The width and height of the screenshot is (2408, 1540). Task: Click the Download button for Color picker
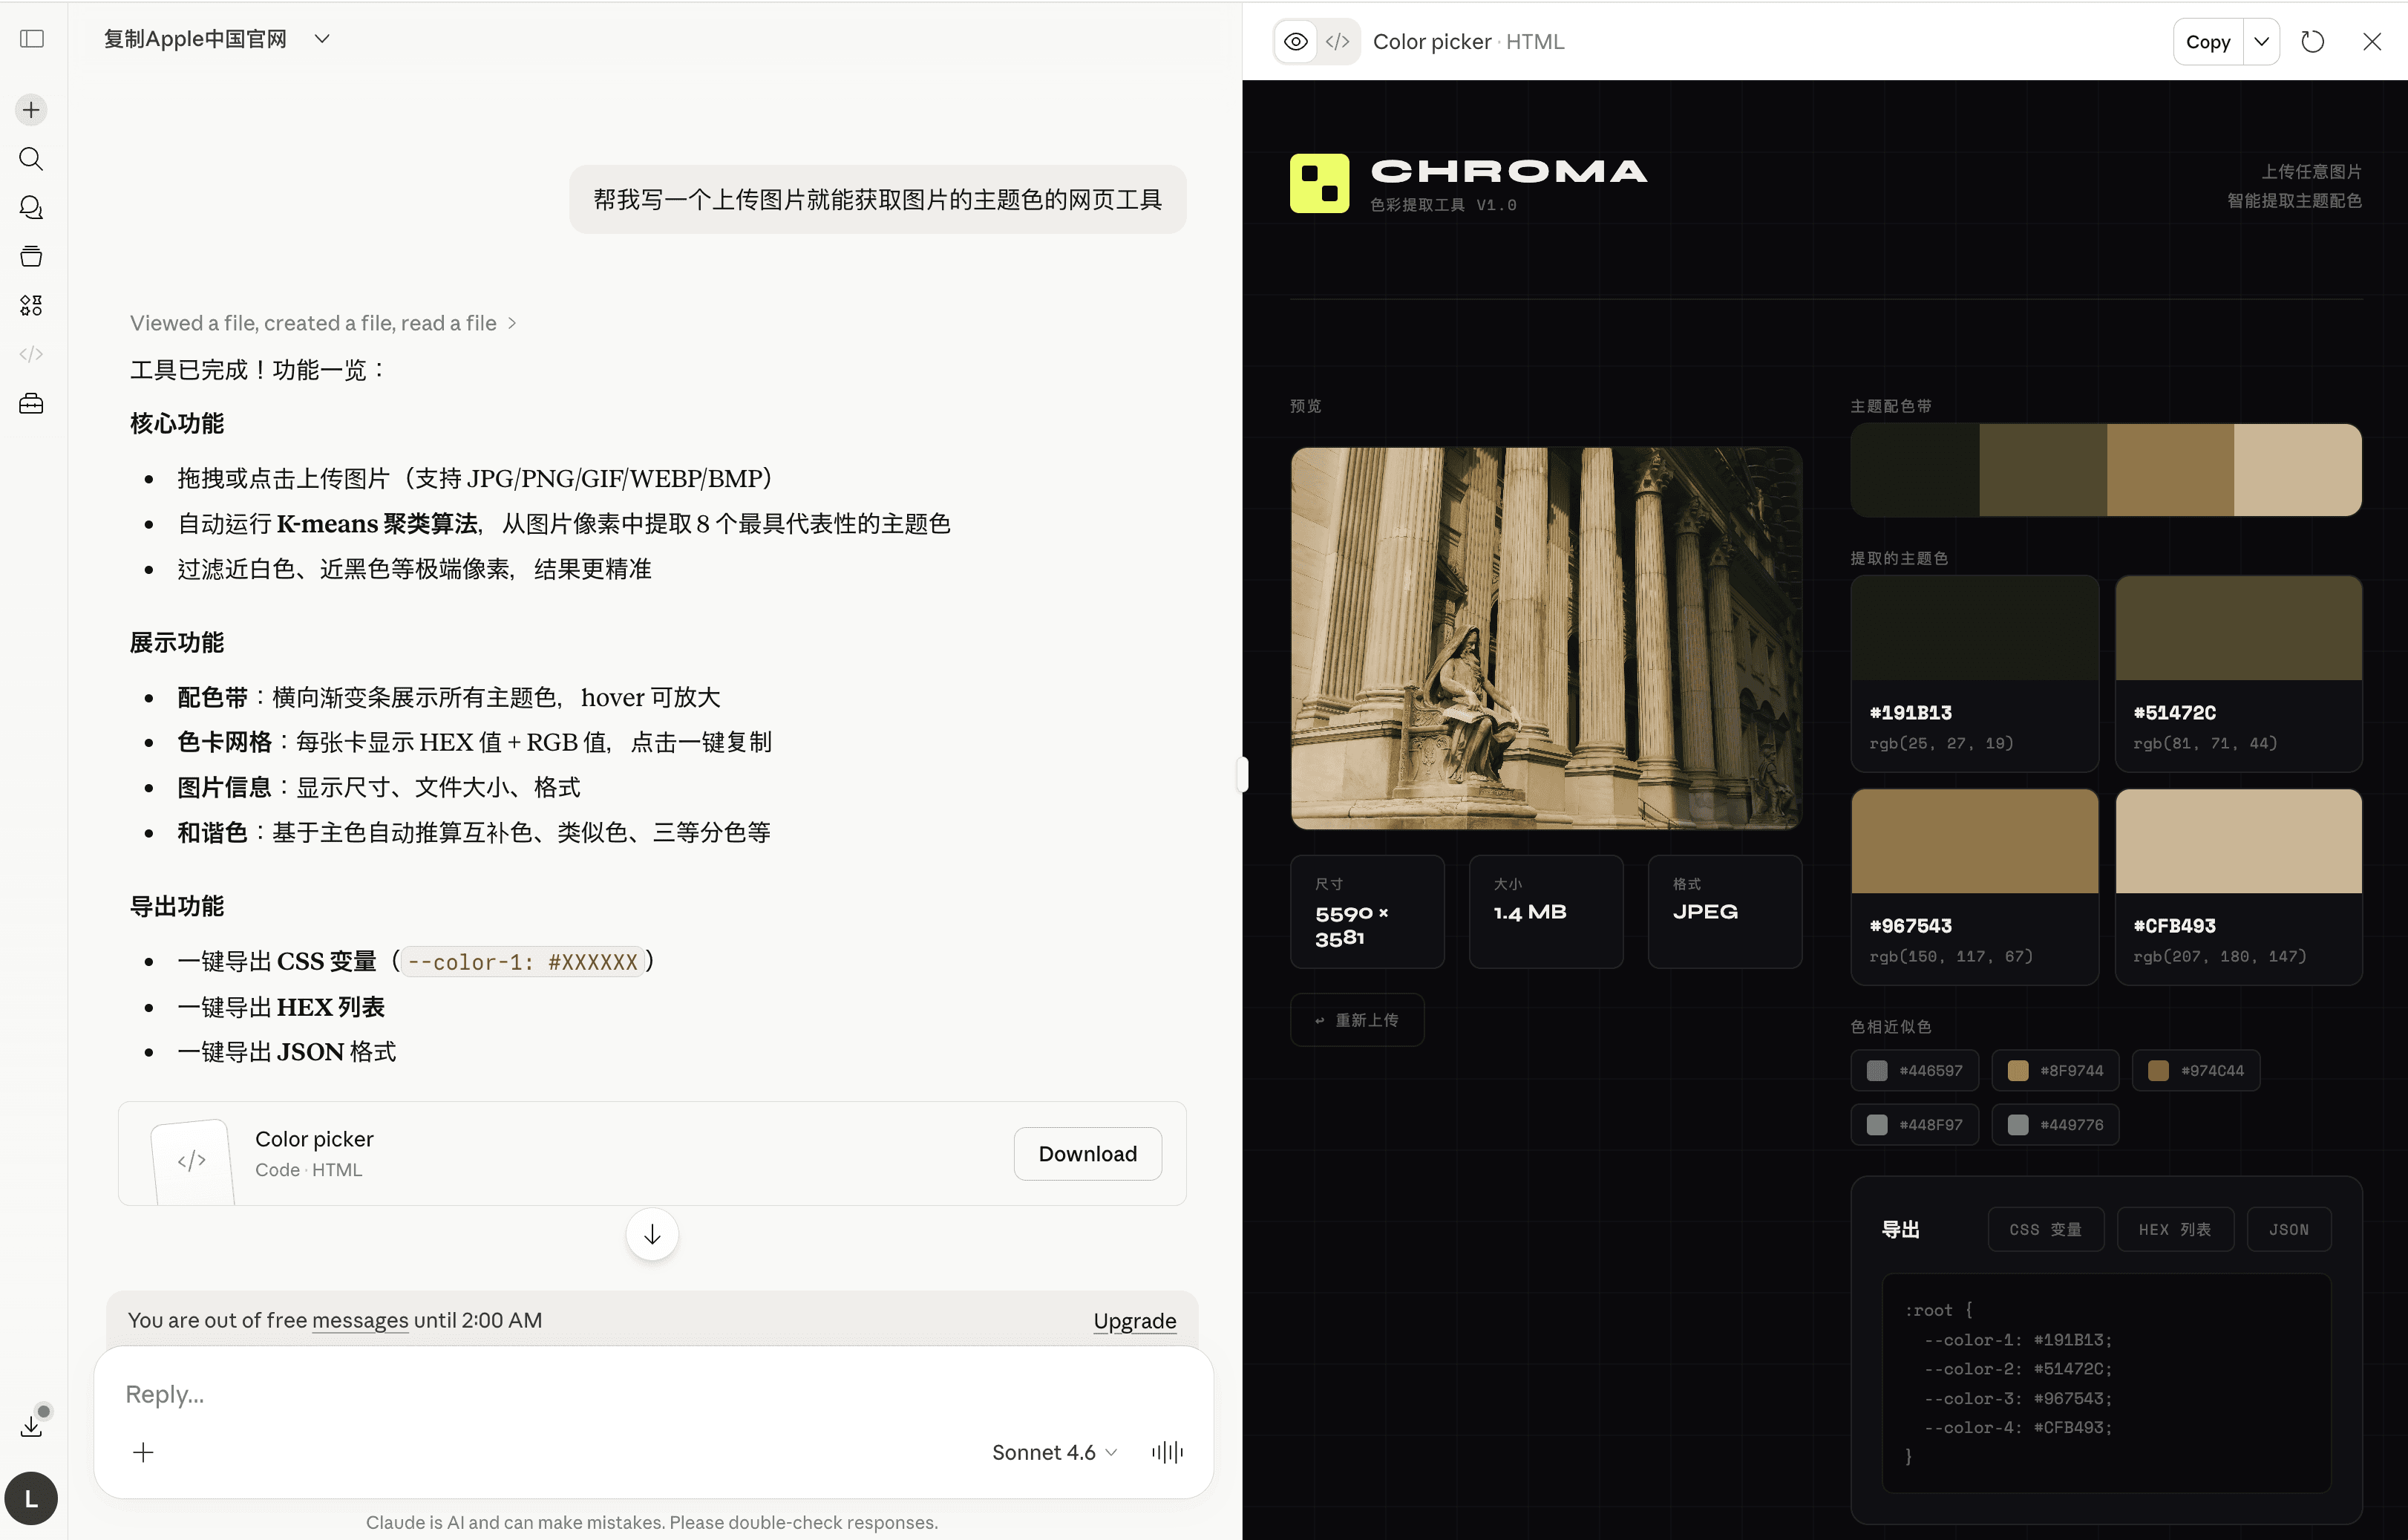click(1087, 1154)
